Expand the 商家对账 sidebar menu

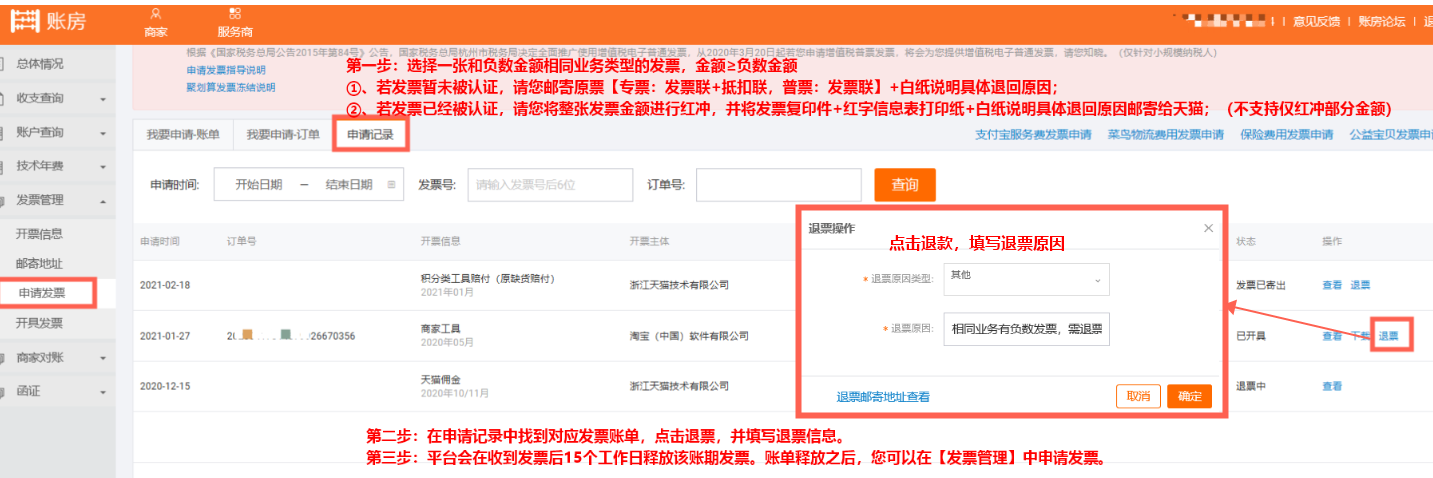pos(102,358)
